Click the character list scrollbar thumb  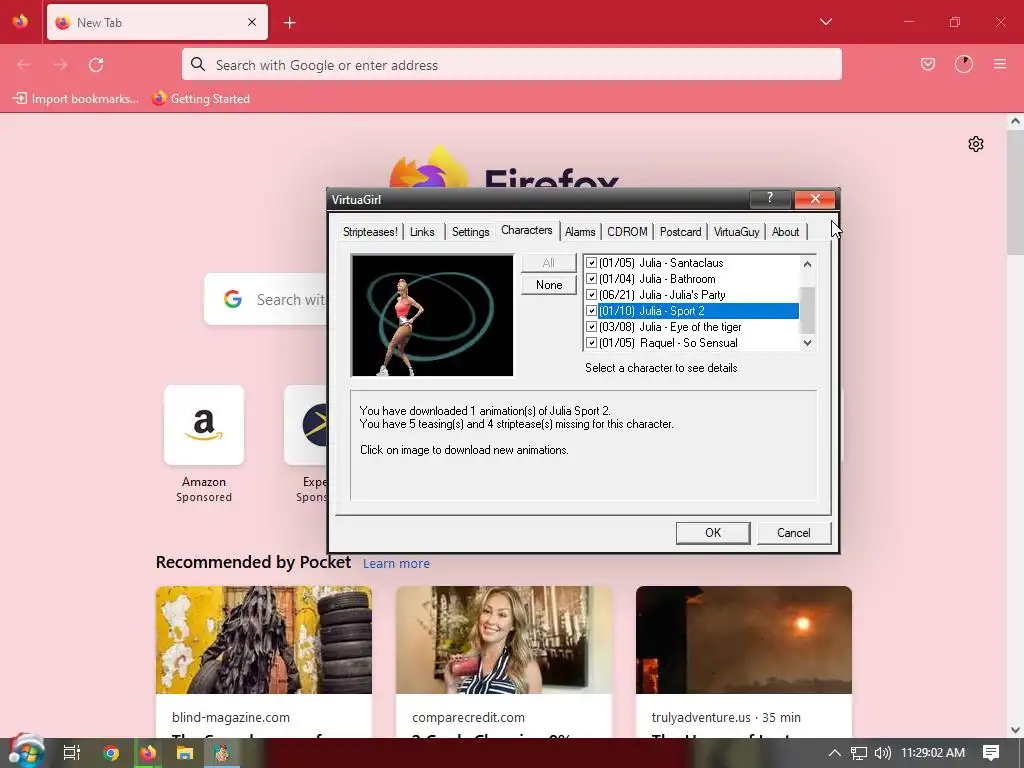tap(807, 310)
